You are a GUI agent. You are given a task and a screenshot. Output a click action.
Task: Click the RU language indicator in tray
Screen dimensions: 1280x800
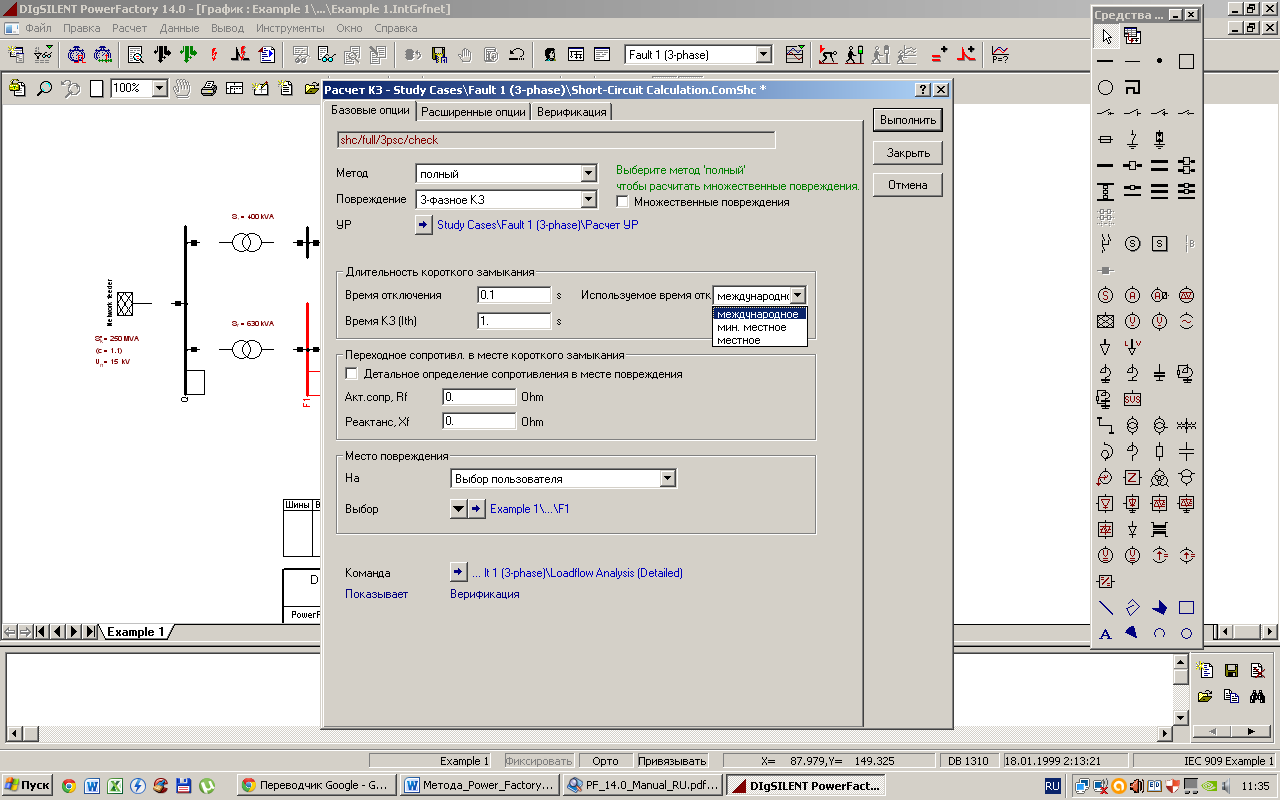click(1053, 786)
